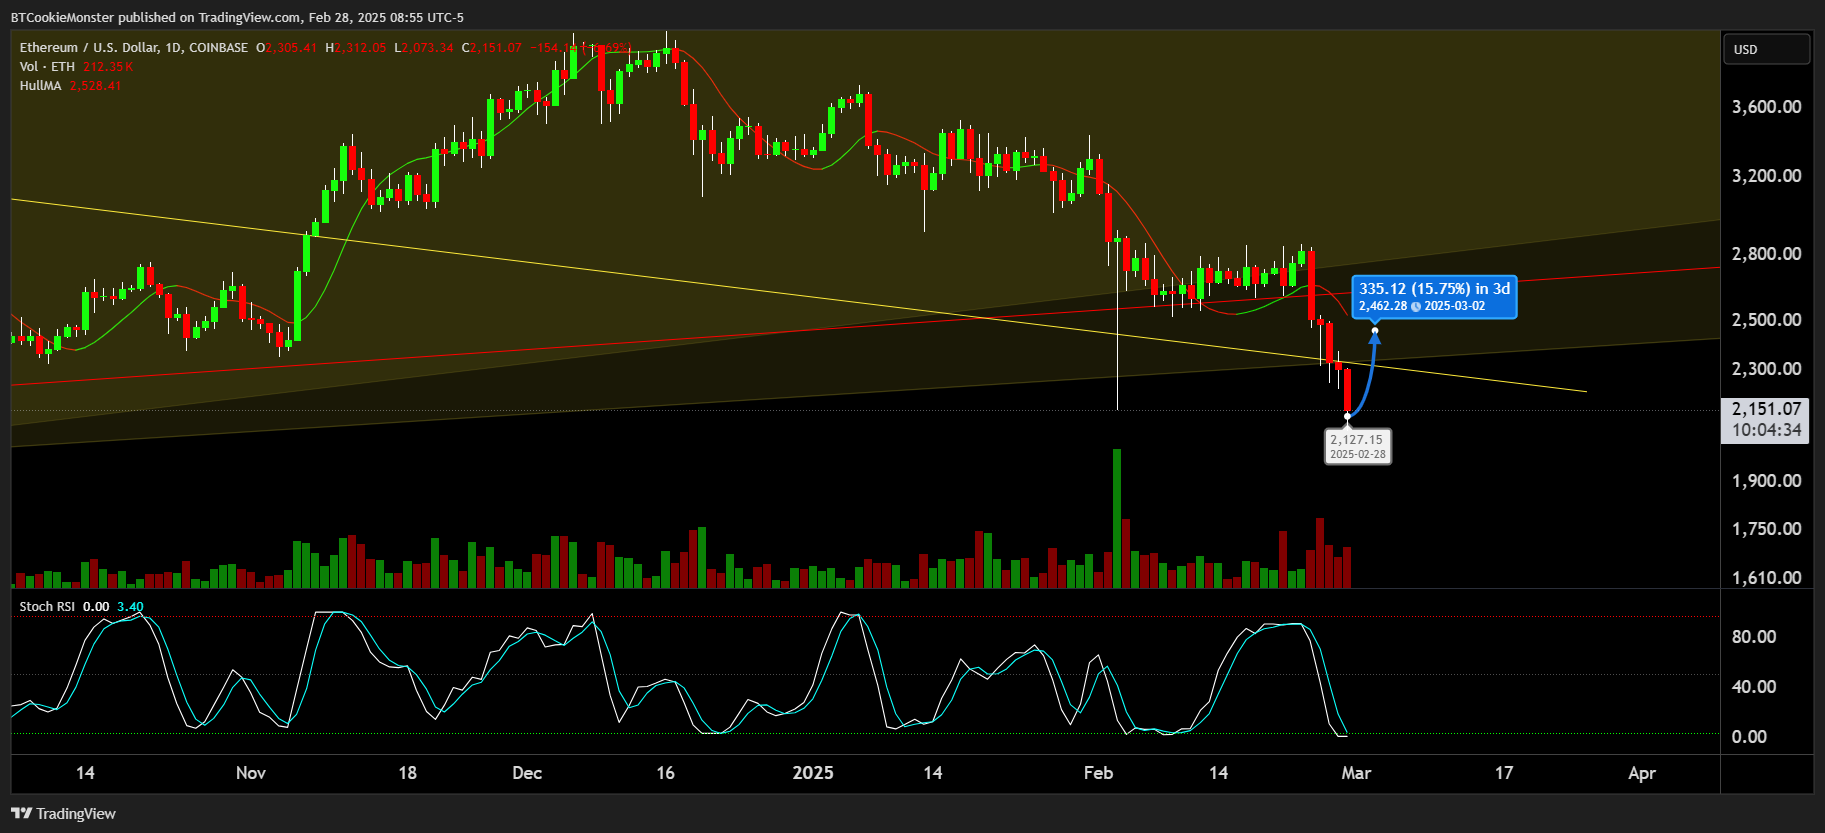
Task: Click the 3,200.00 price axis label
Action: pyautogui.click(x=1766, y=176)
